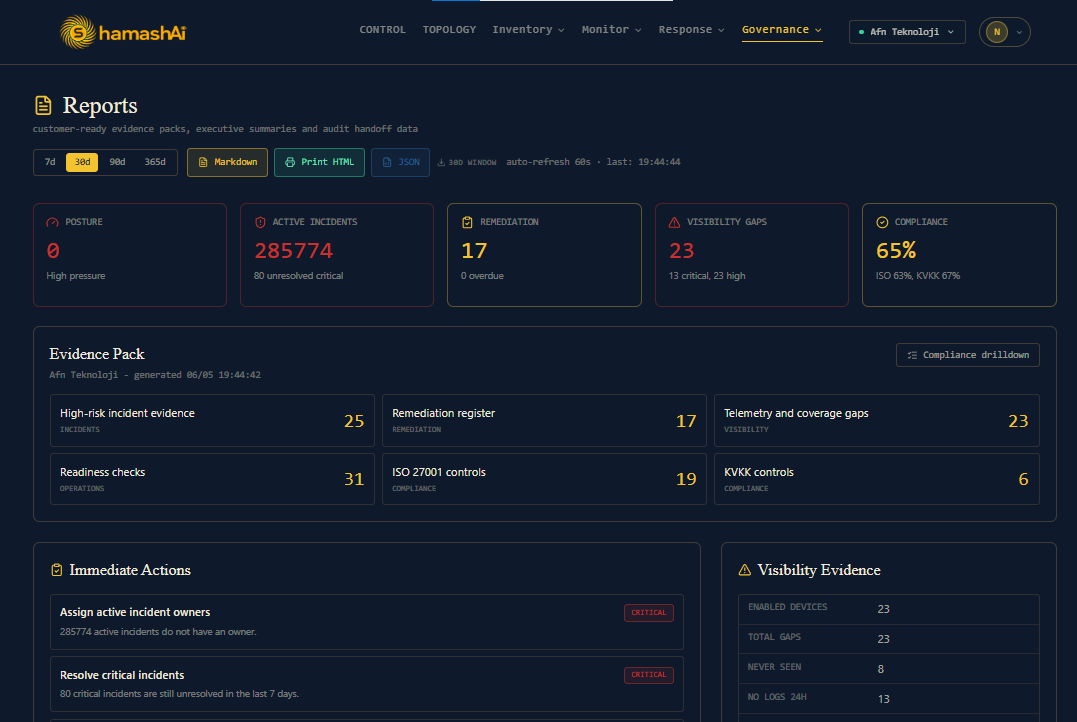Expand the Governance menu
Screen dimensions: 1077x722
782,30
